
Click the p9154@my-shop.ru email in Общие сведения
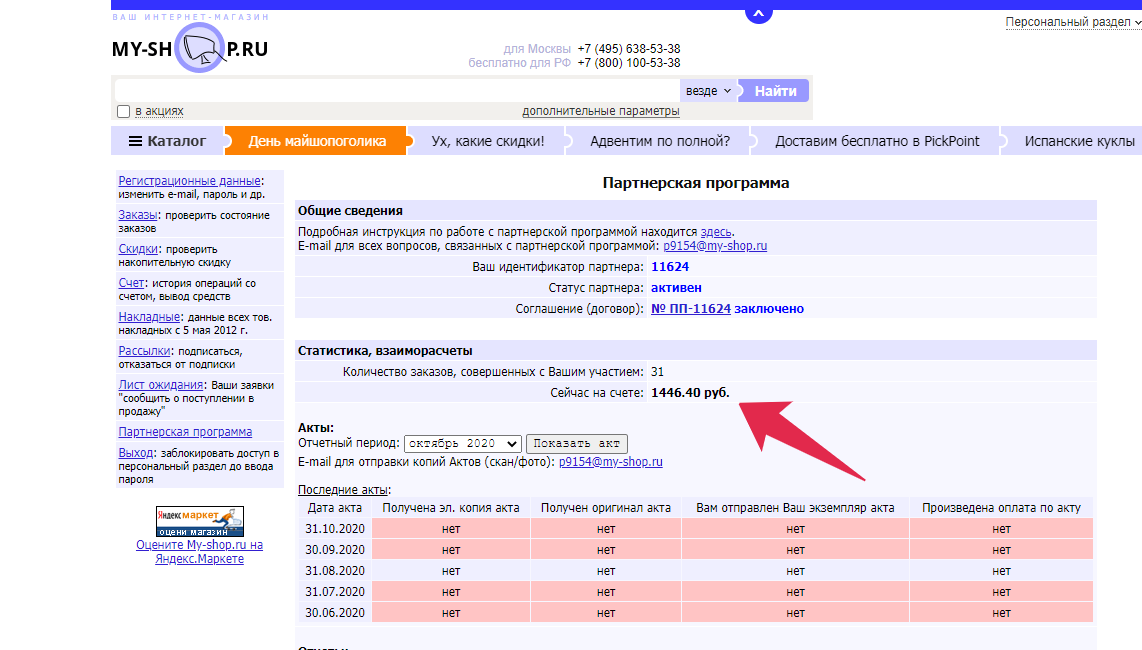(x=715, y=246)
